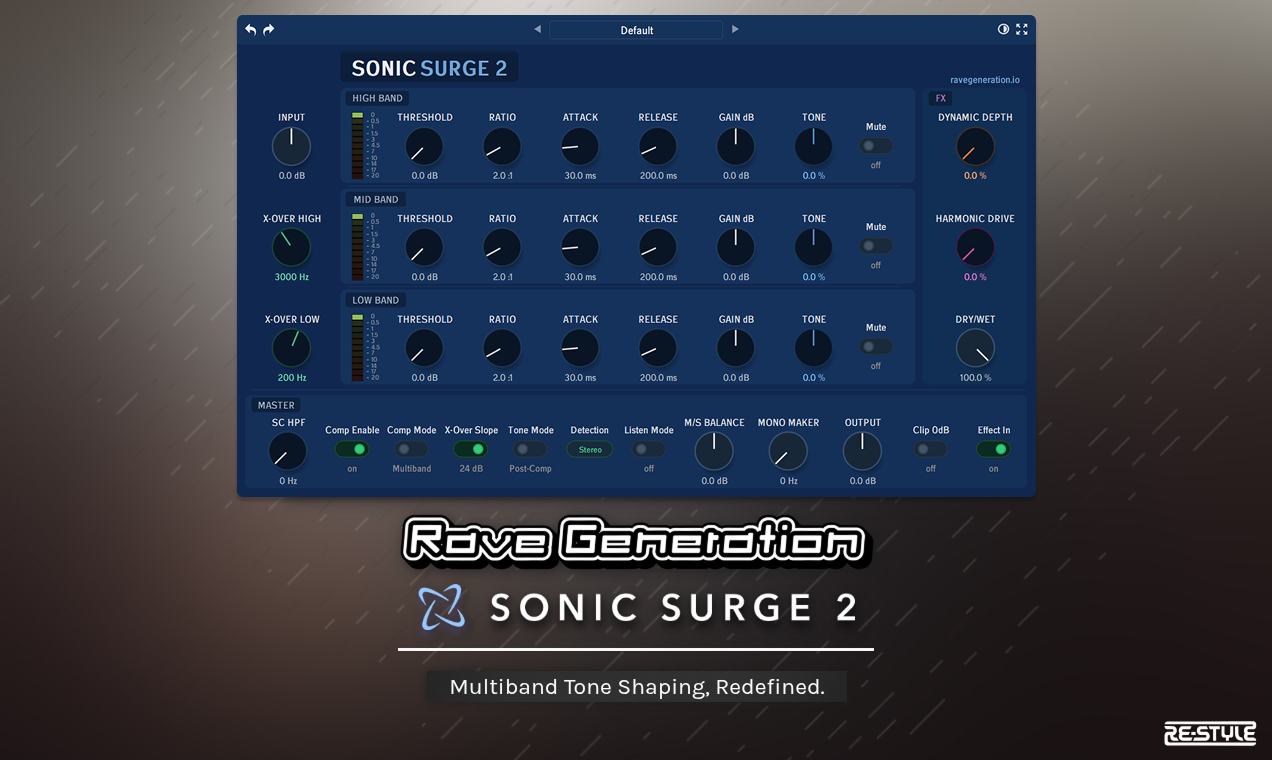Image resolution: width=1272 pixels, height=760 pixels.
Task: Open the Listen Mode selector
Action: 648,449
